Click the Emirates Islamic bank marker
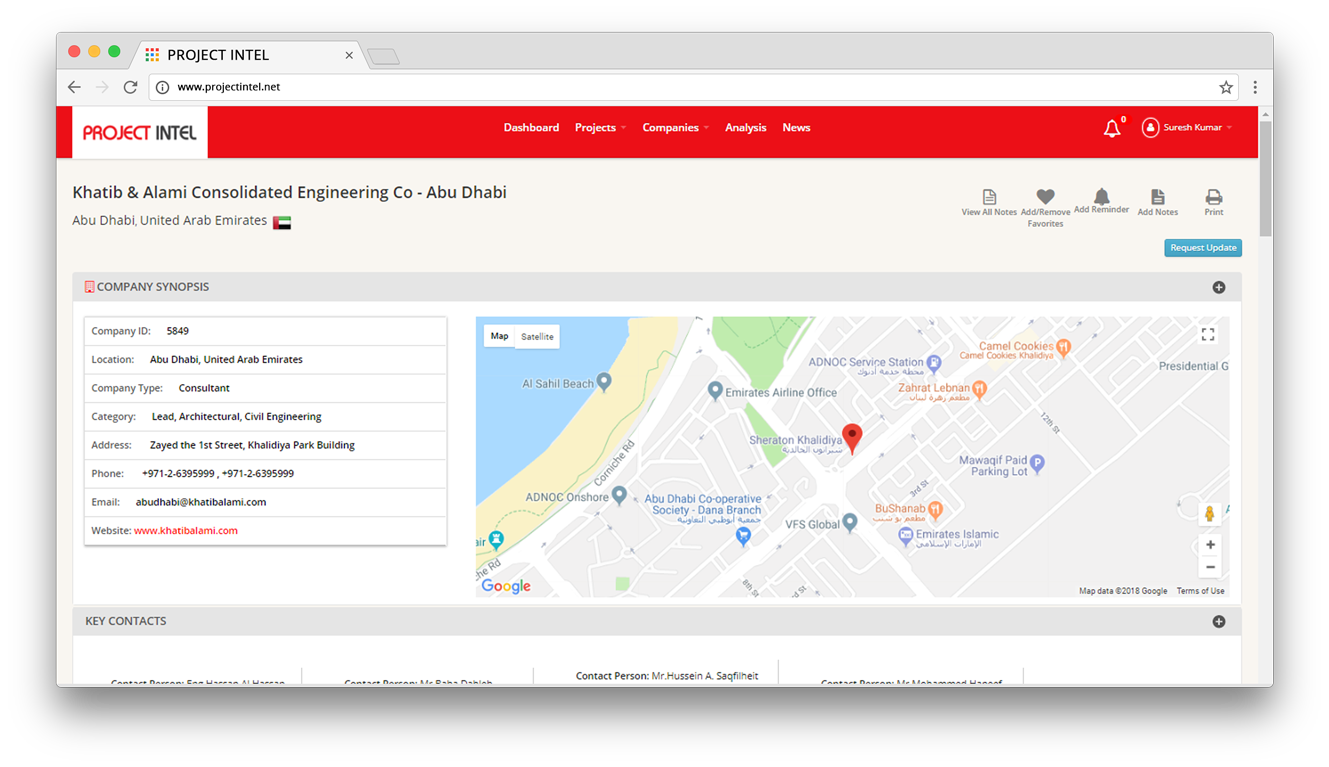The image size is (1329, 767). coord(906,537)
